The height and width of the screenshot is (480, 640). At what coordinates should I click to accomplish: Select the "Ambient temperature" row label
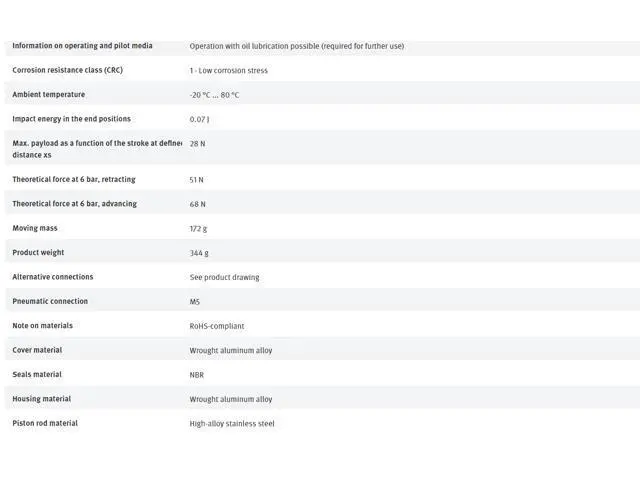(x=48, y=95)
